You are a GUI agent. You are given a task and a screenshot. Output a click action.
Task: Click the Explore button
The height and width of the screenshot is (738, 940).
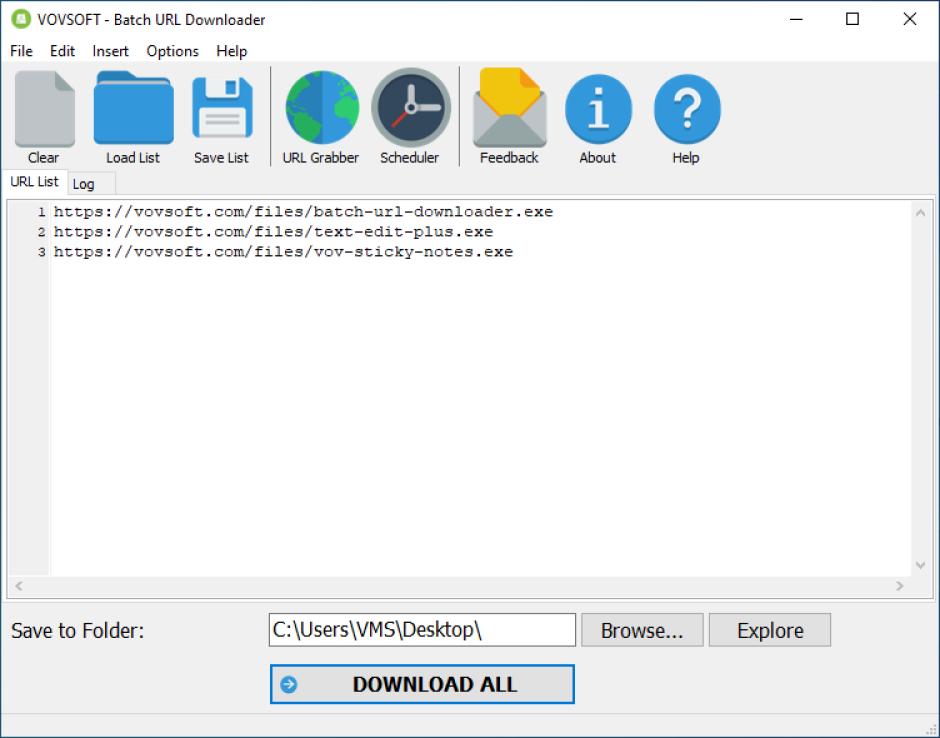(770, 630)
